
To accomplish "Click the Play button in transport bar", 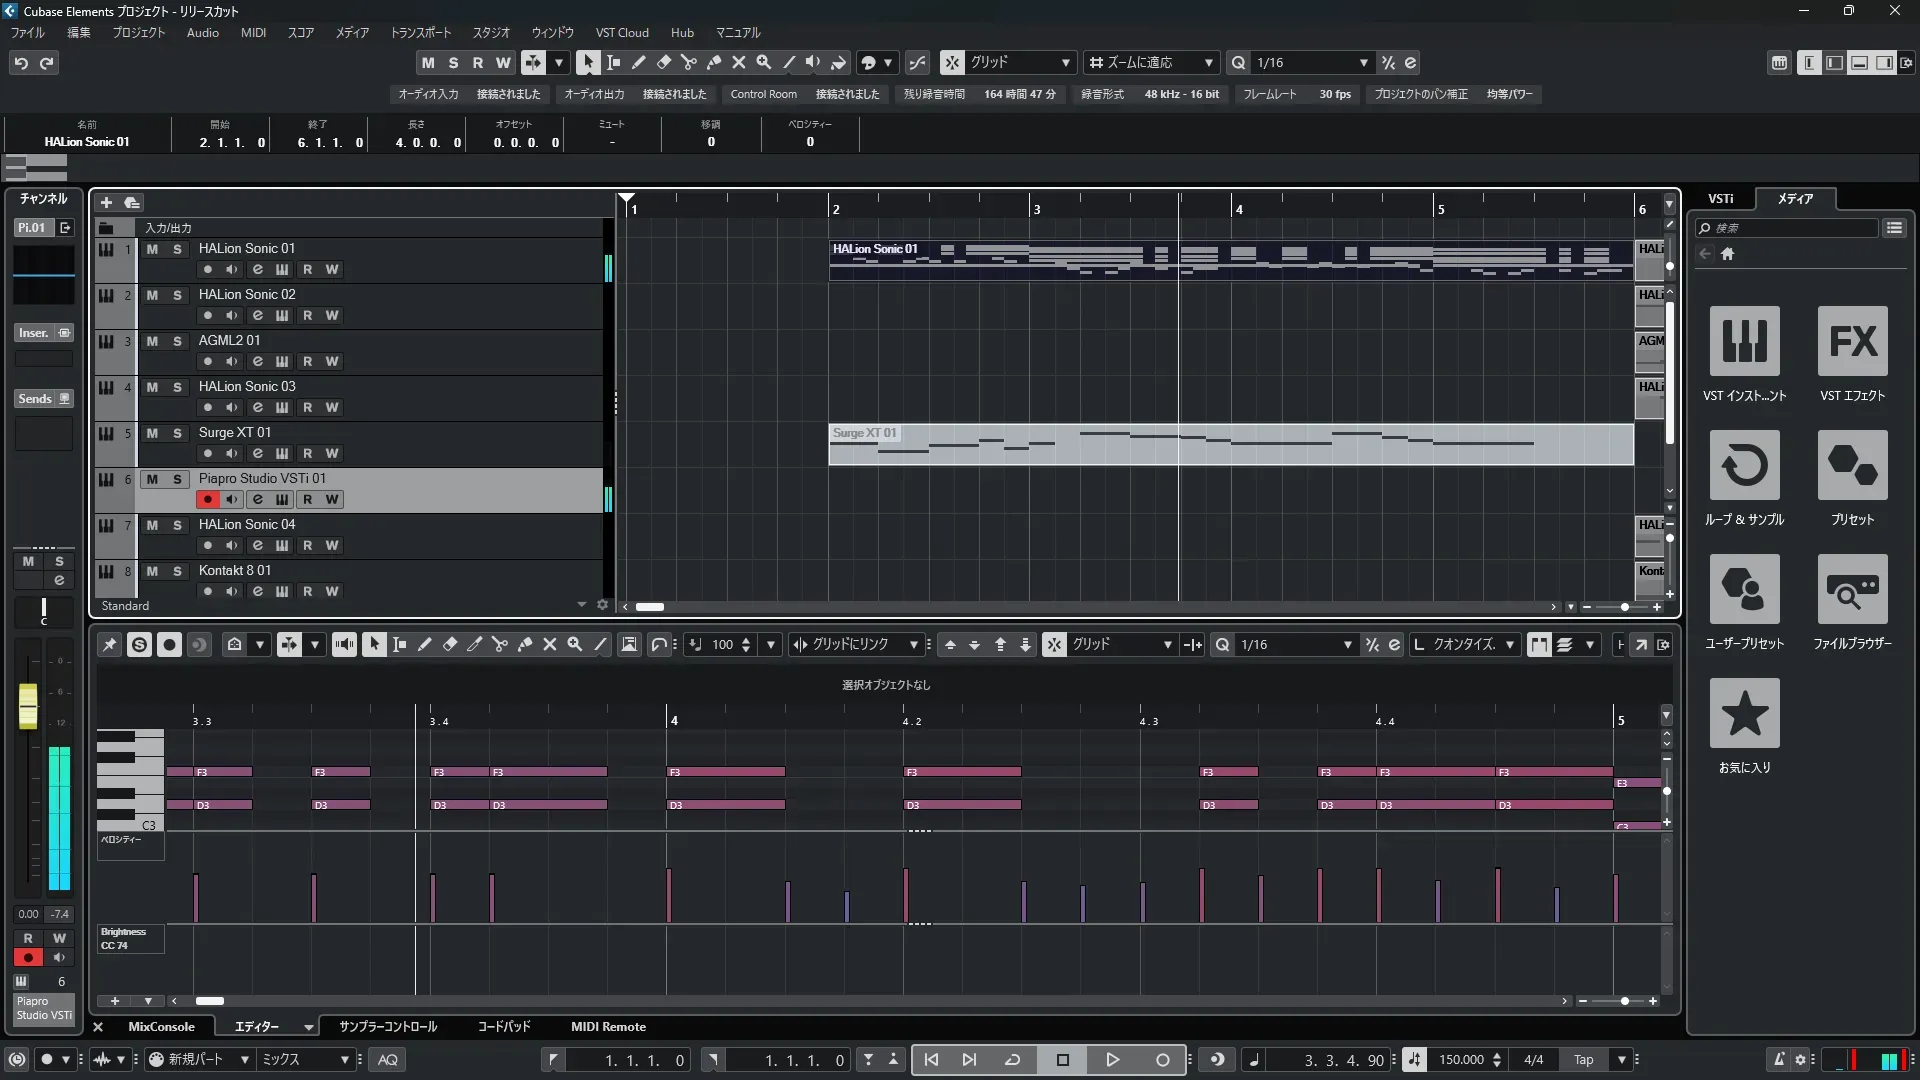I will [x=1112, y=1060].
